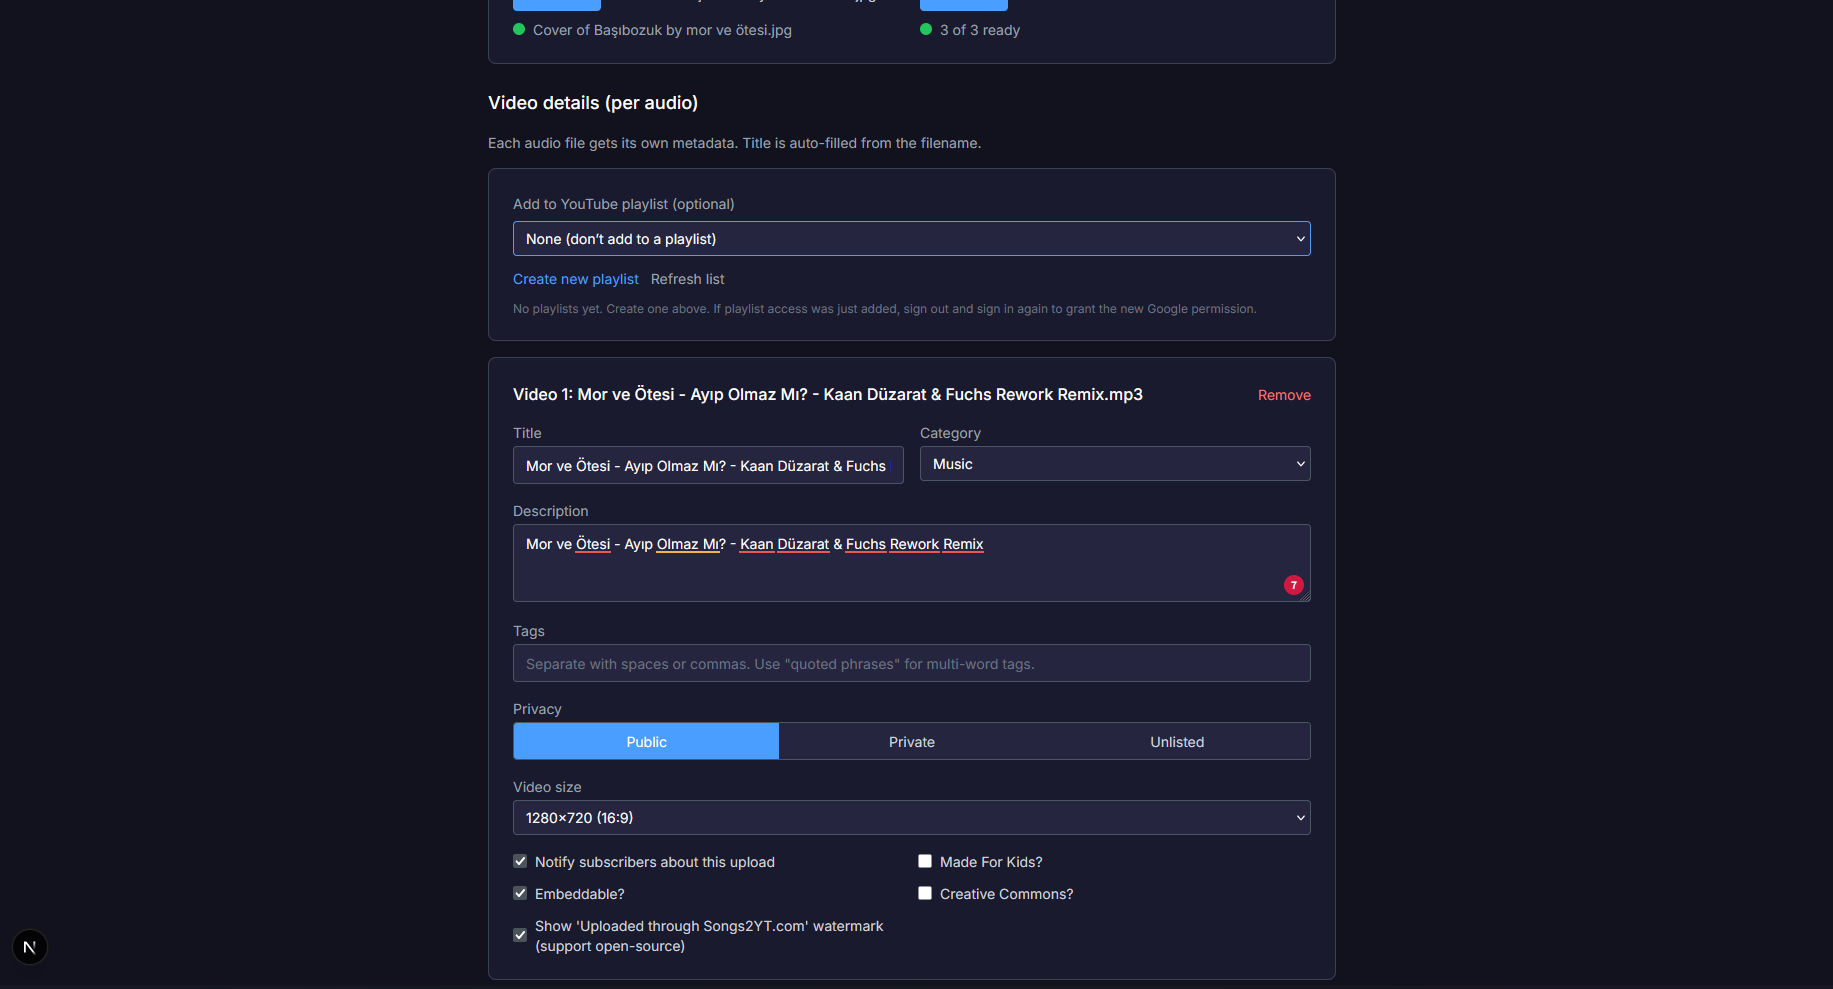Uncheck the Embeddable? checkbox
The image size is (1833, 989).
click(x=520, y=893)
